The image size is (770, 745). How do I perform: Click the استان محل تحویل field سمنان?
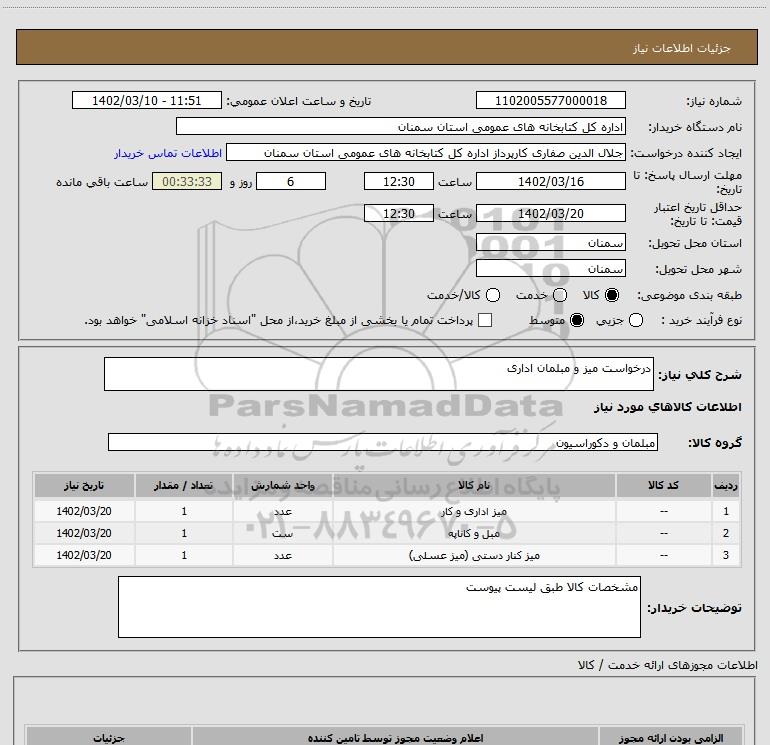coord(550,242)
